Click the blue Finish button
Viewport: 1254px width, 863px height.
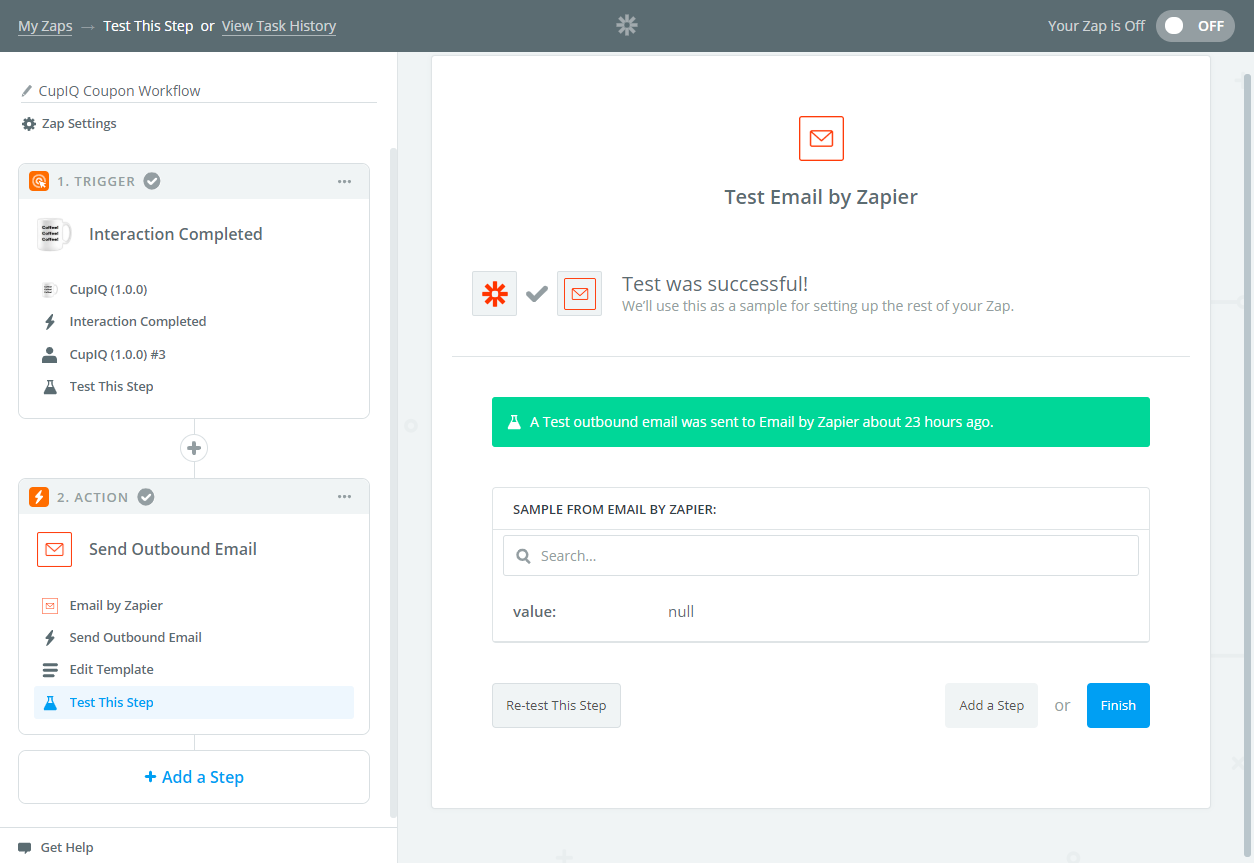(1118, 705)
